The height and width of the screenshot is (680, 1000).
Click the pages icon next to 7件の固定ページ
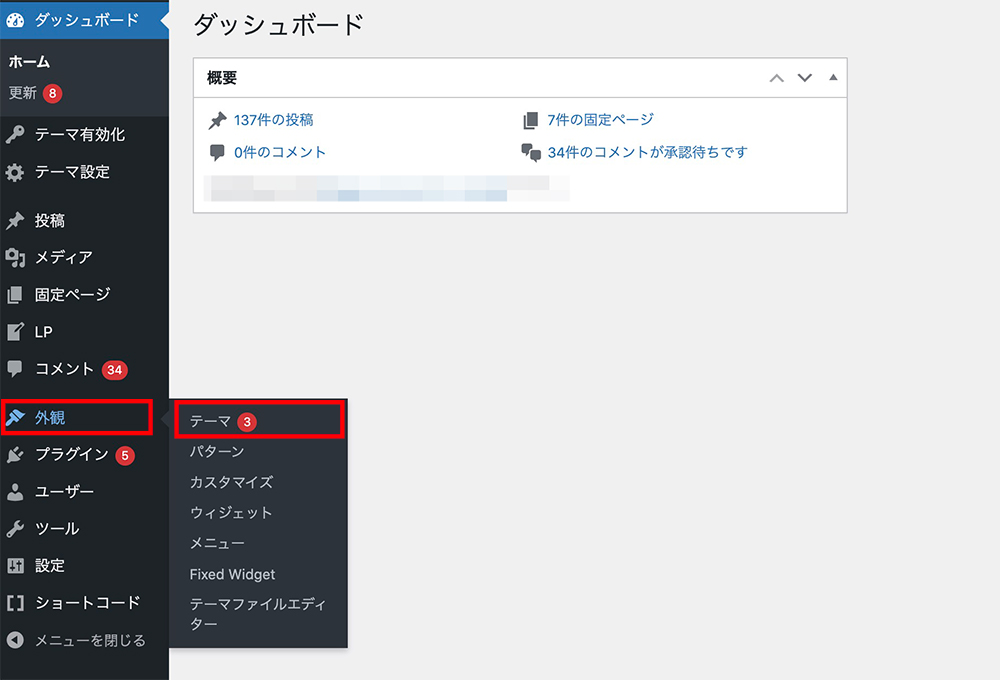[x=531, y=120]
